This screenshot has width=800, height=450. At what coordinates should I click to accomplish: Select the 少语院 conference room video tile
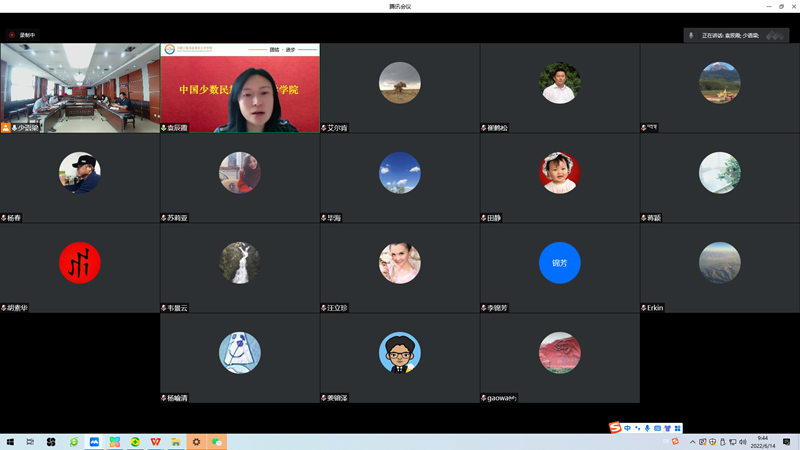(80, 88)
